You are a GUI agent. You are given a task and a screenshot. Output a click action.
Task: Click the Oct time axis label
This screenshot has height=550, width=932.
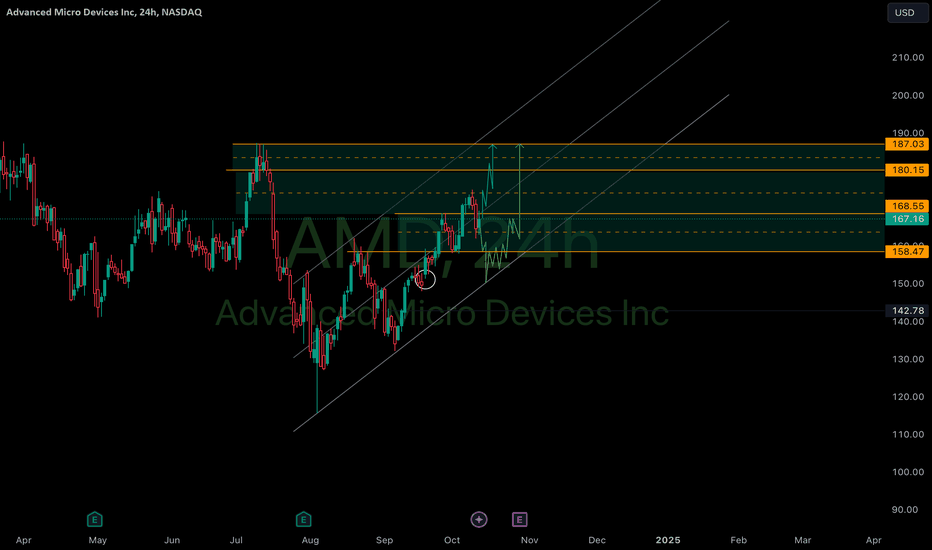tap(452, 540)
